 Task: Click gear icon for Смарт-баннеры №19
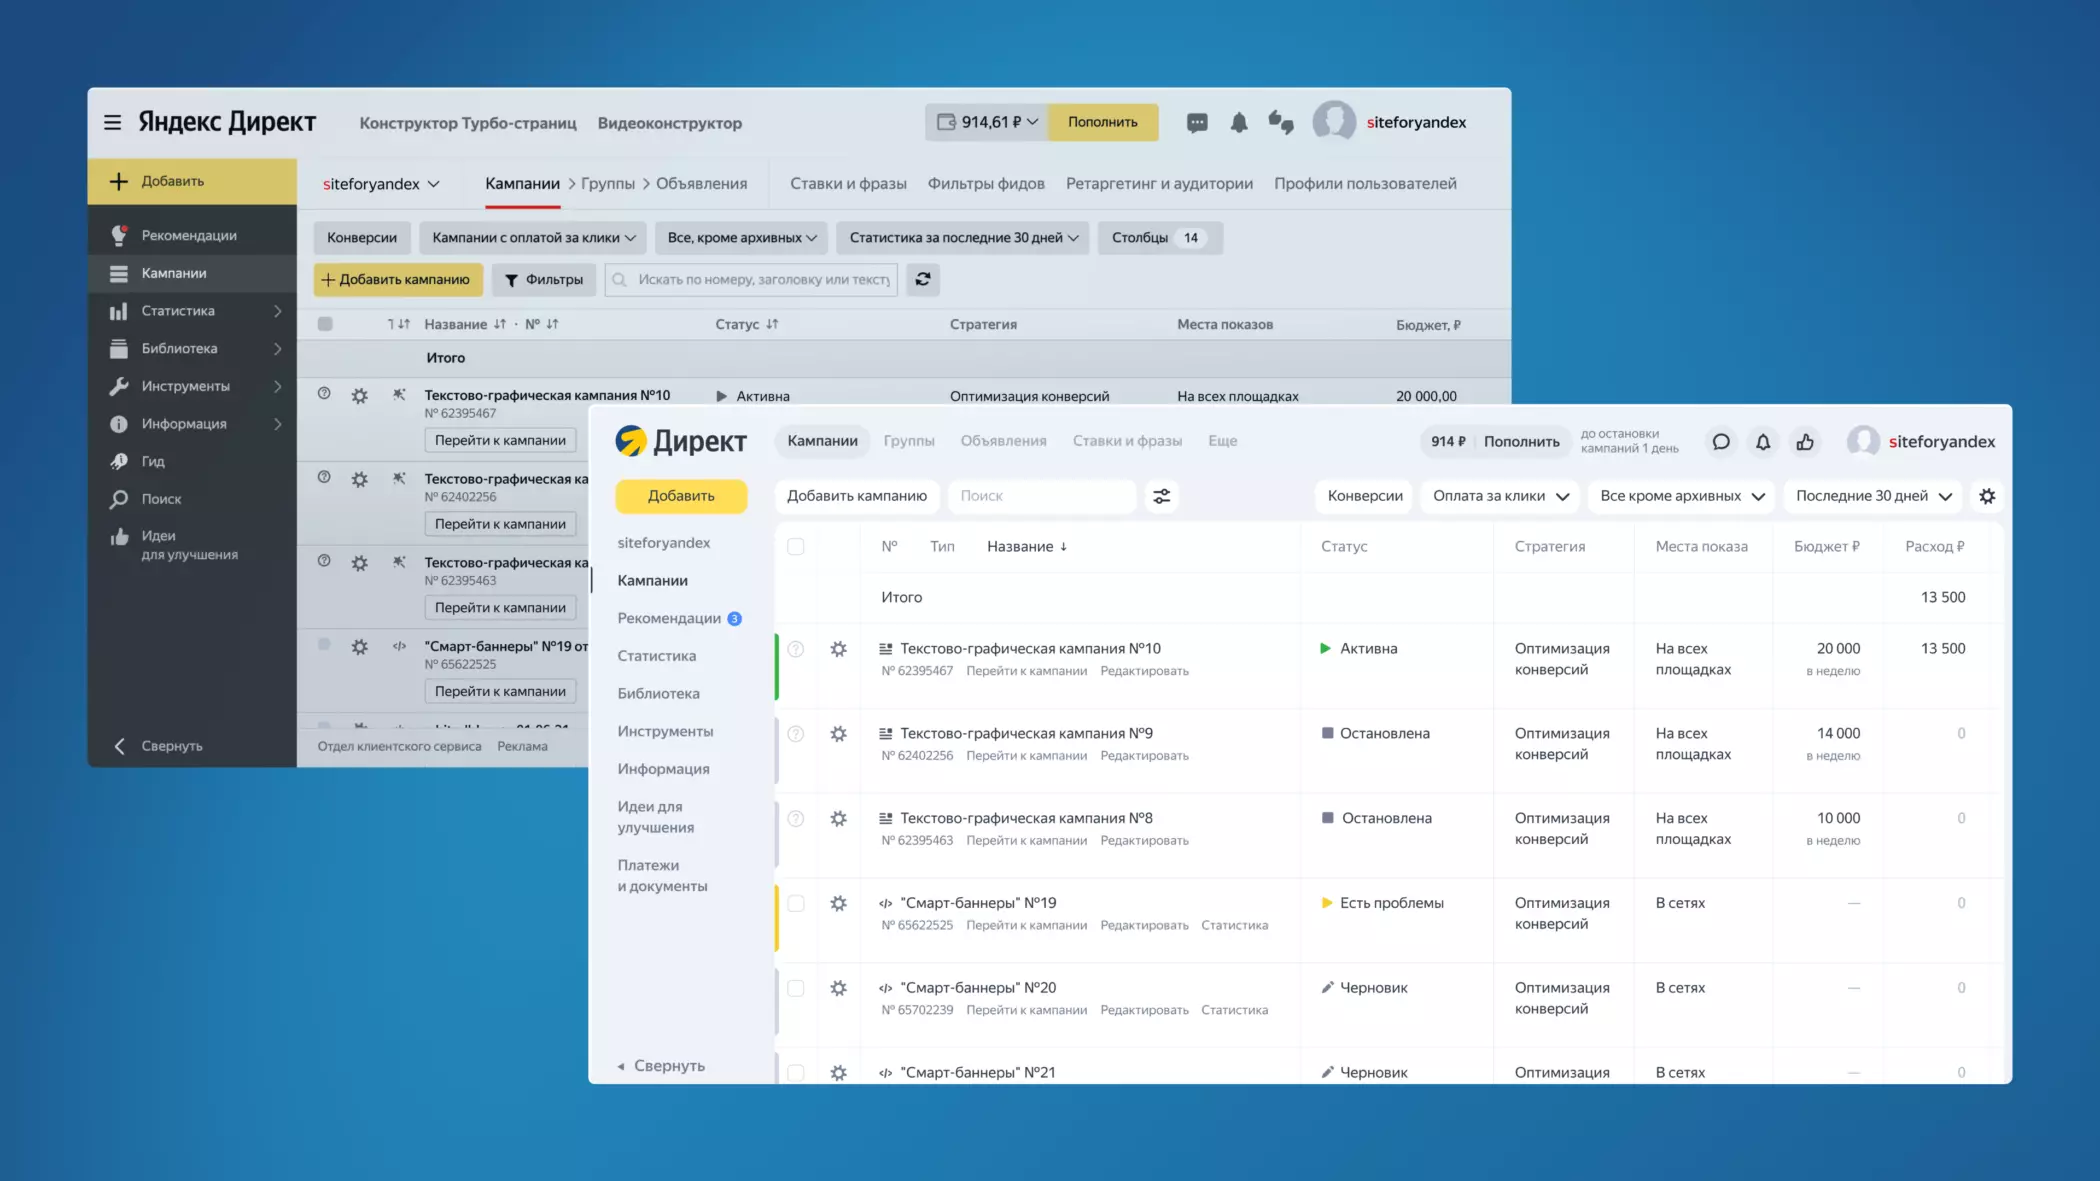point(839,903)
